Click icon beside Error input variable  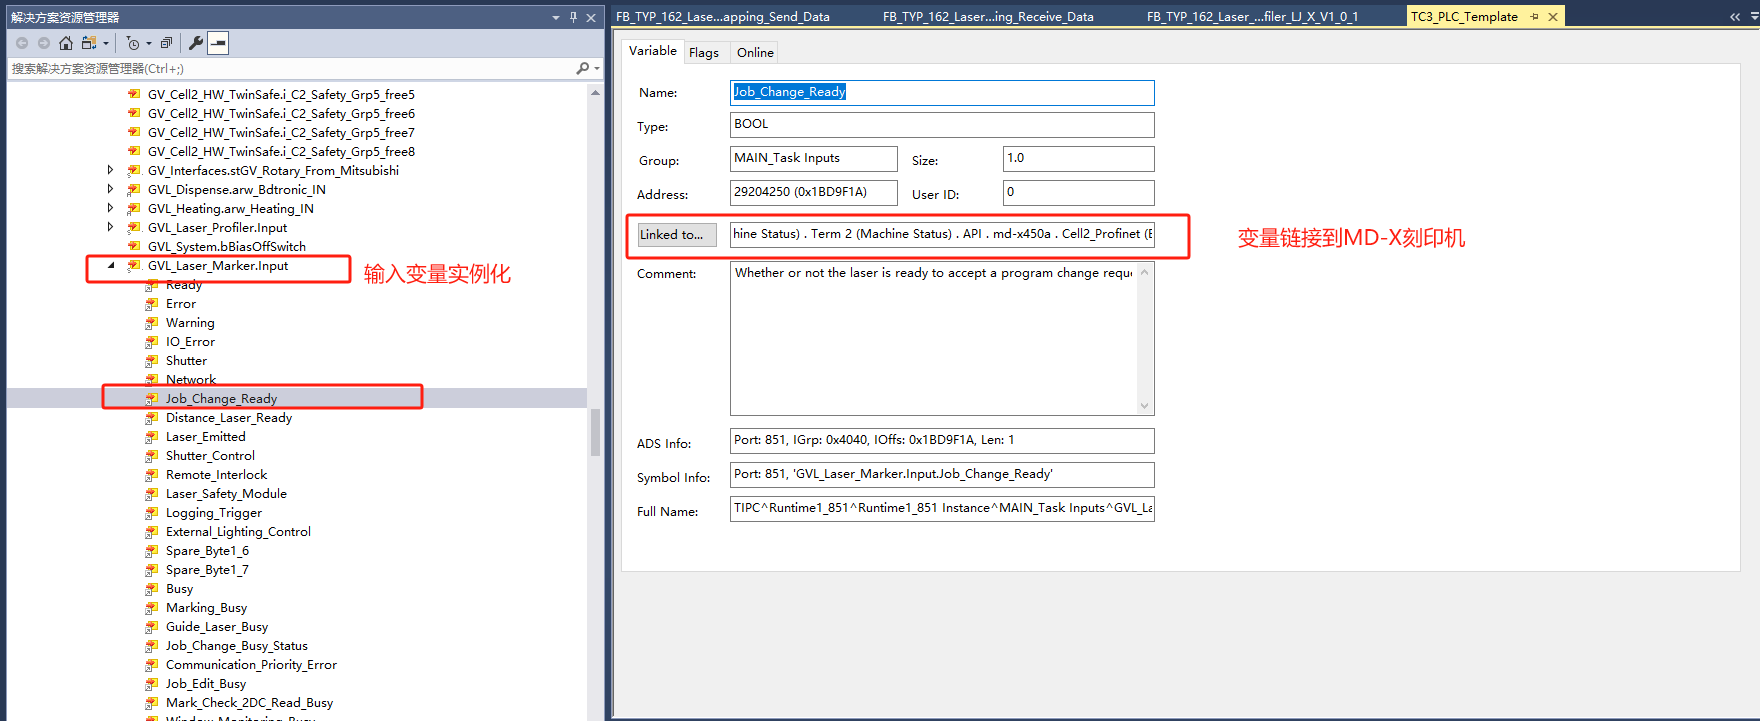click(x=152, y=303)
